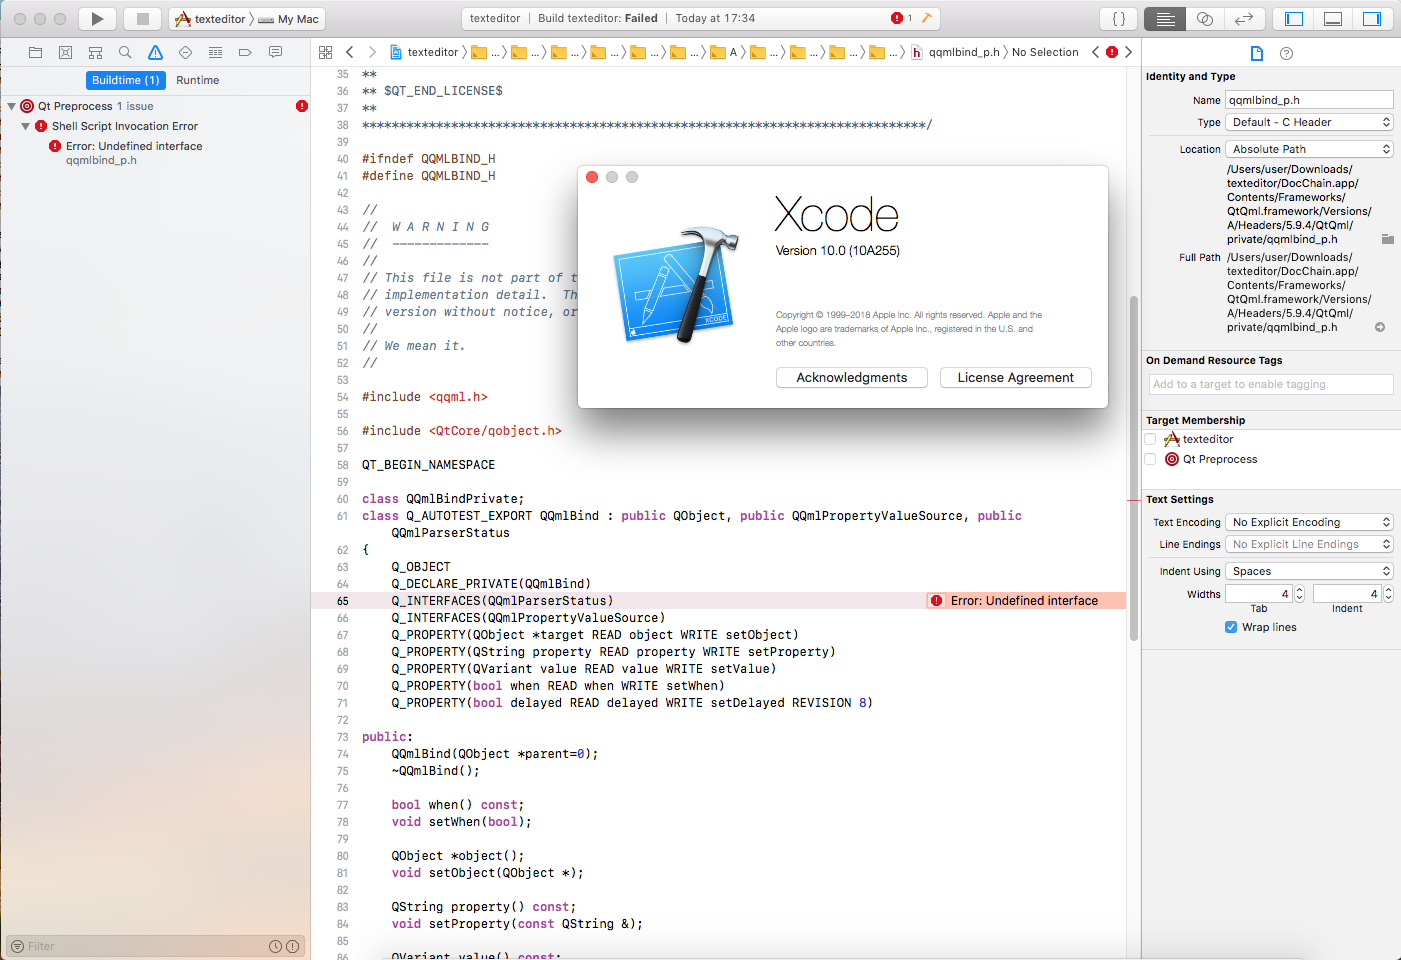This screenshot has height=960, width=1401.
Task: Switch to the Version editor
Action: 1244,18
